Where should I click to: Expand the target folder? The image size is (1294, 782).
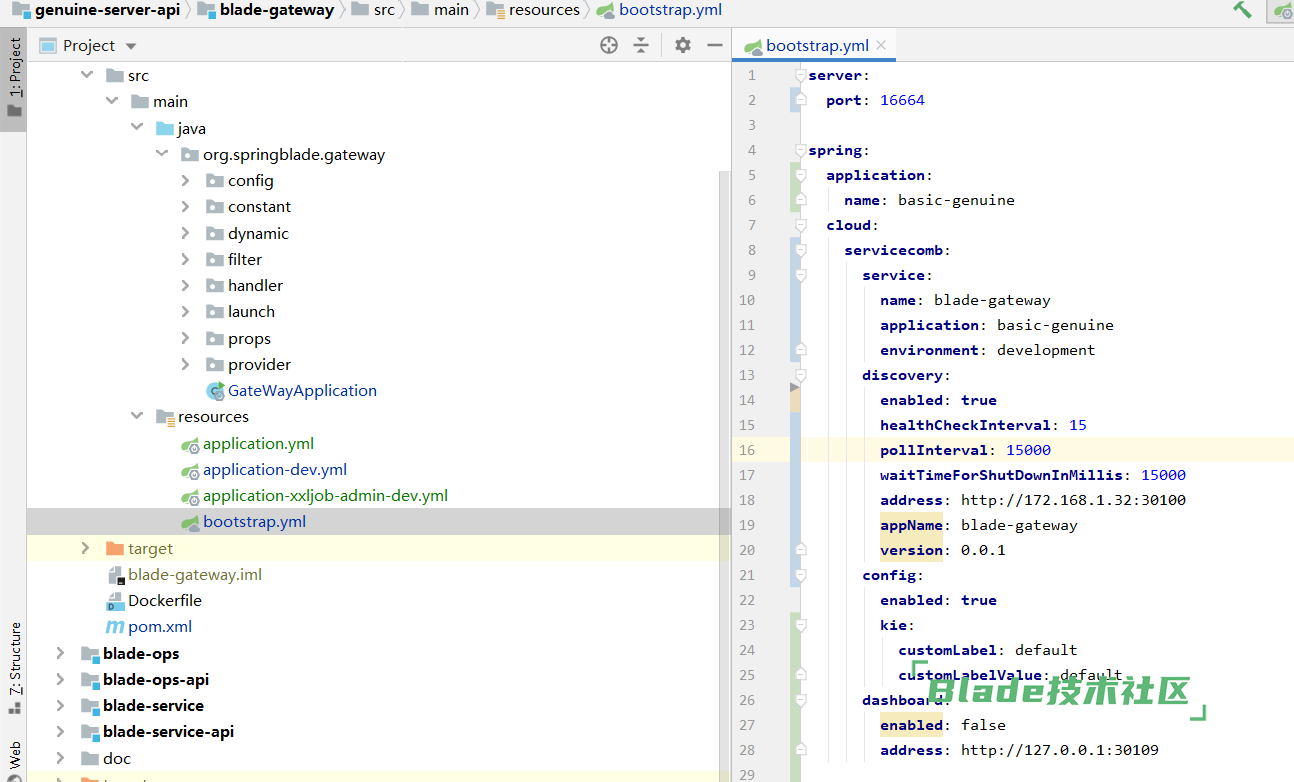tap(86, 548)
